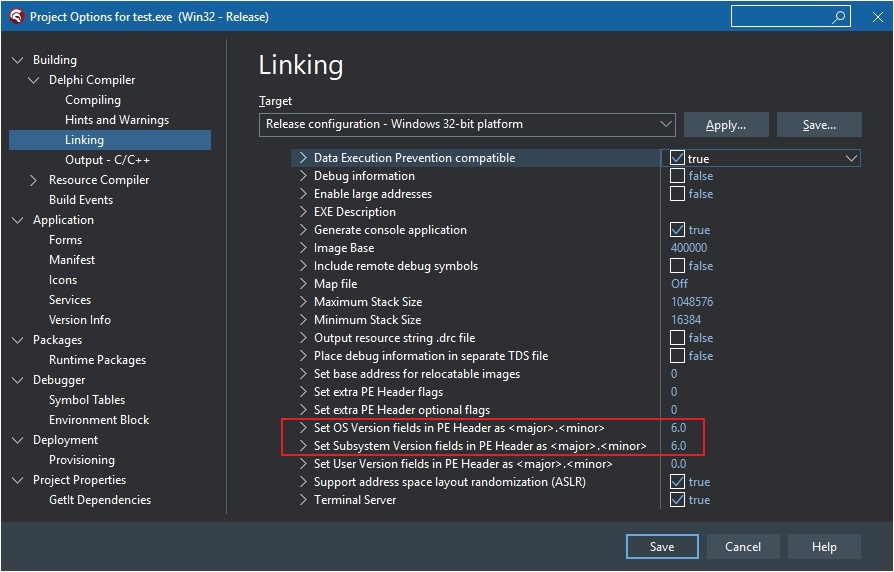The image size is (894, 572).
Task: Open the Symbol Tables page
Action: [x=87, y=400]
